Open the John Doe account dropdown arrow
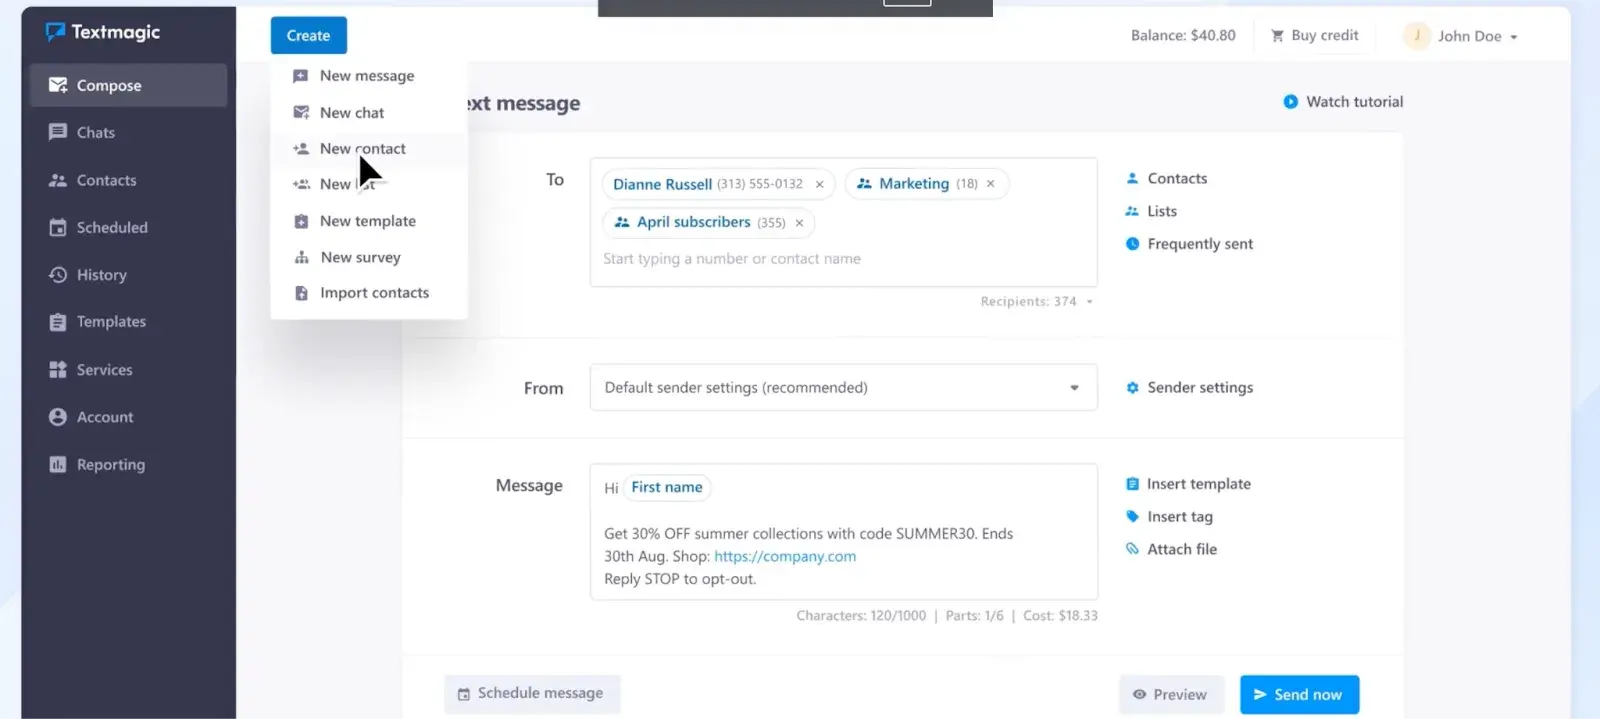 tap(1514, 37)
